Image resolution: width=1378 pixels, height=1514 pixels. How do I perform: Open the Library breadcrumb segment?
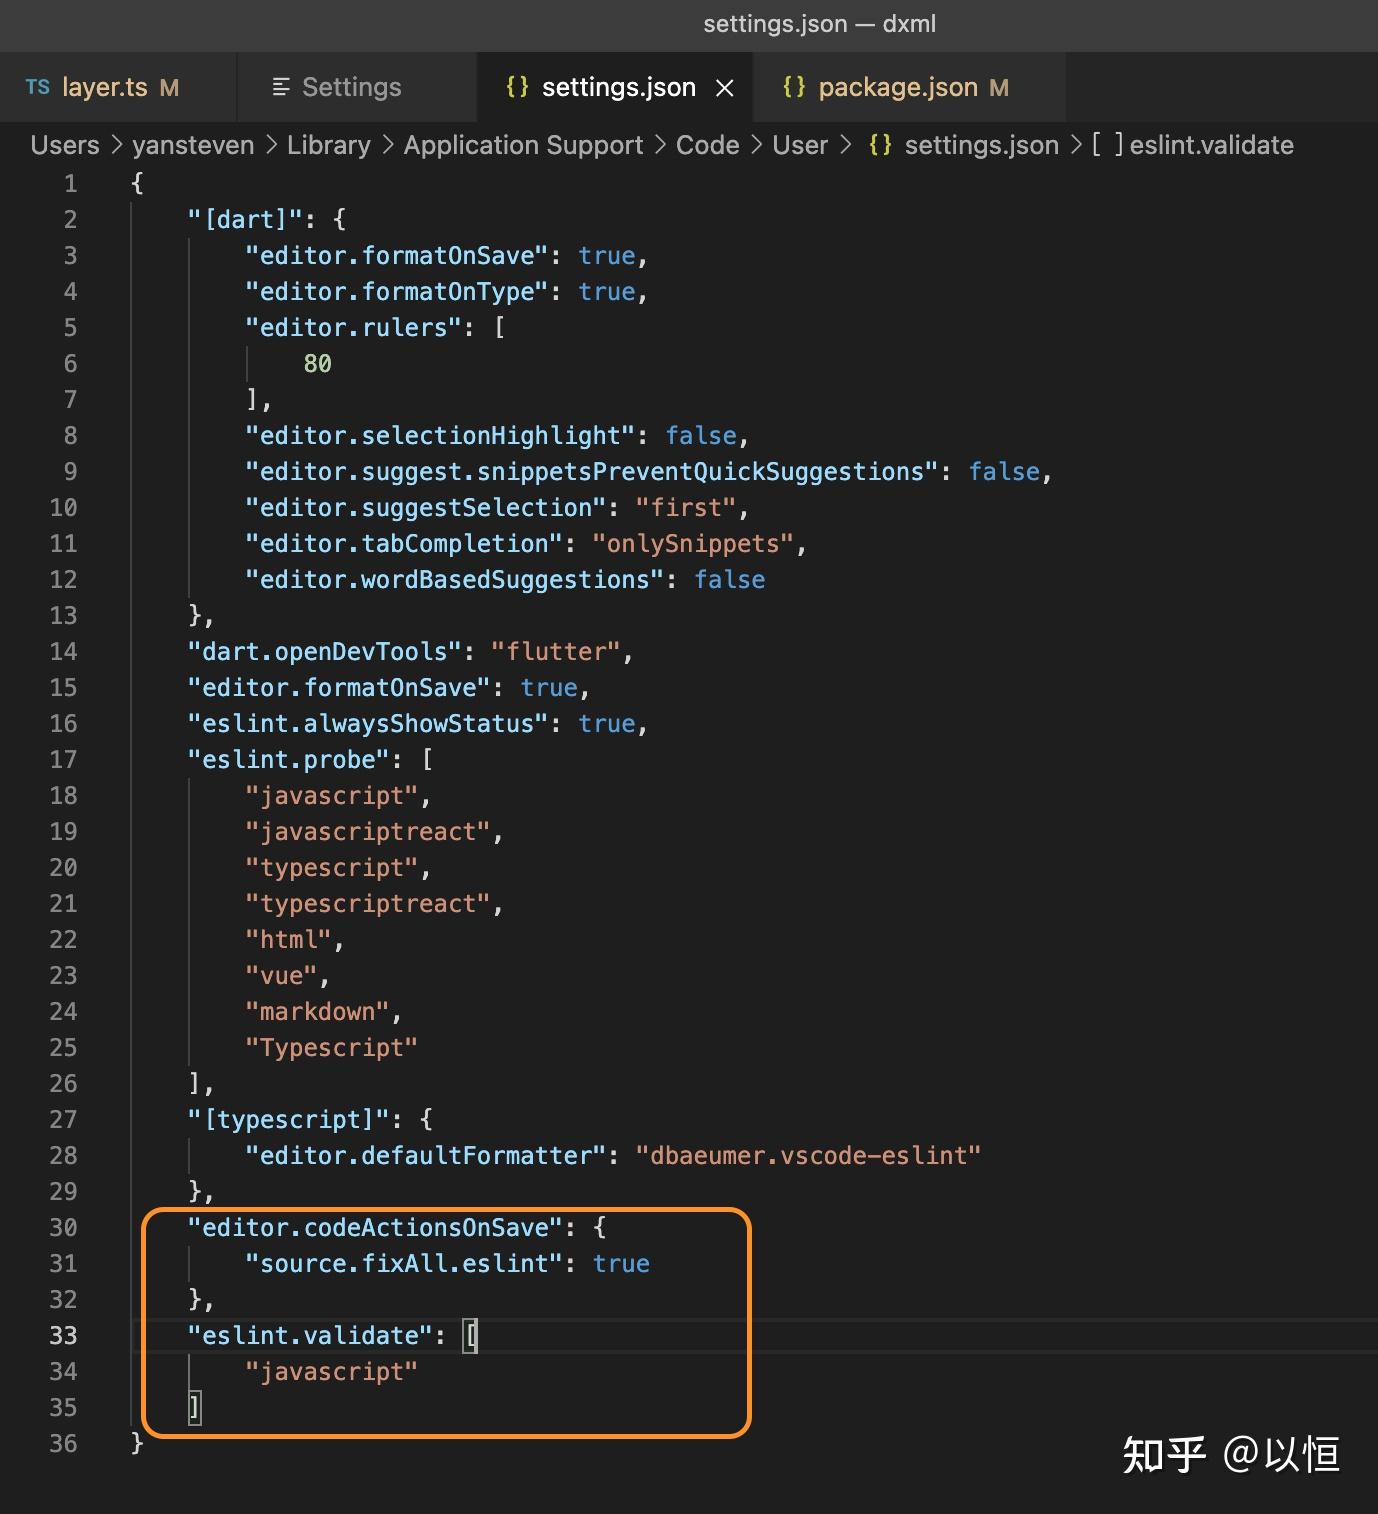tap(329, 145)
